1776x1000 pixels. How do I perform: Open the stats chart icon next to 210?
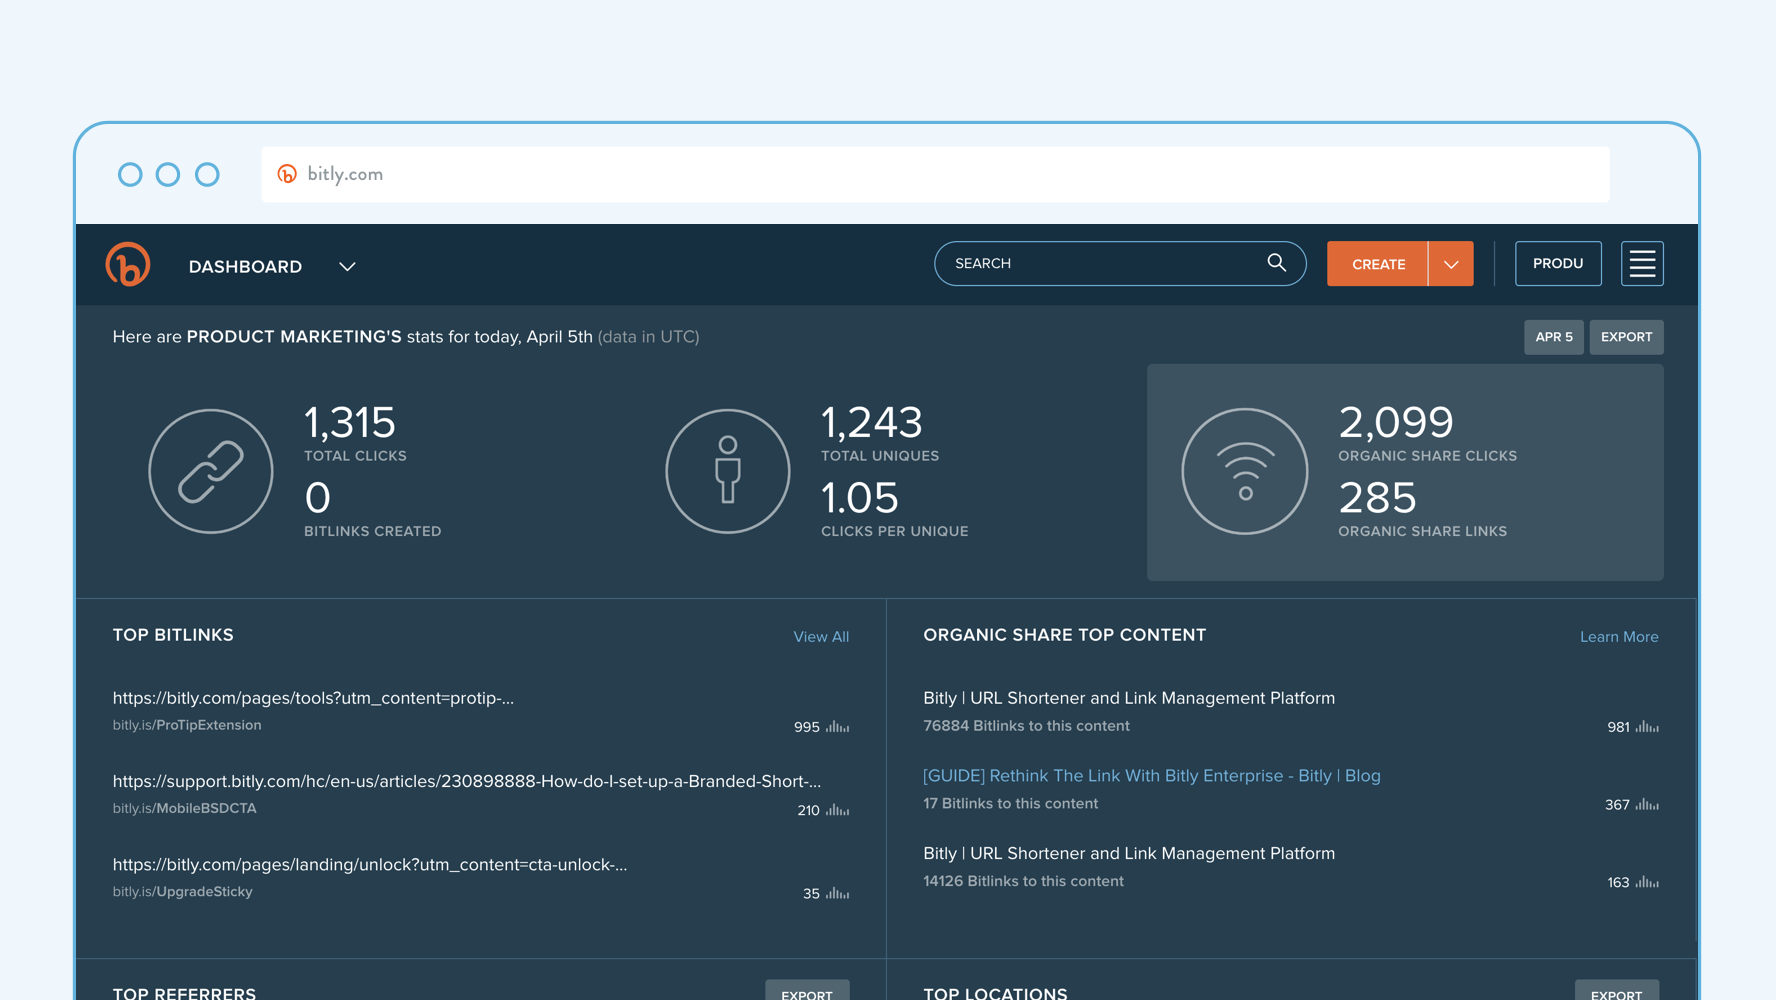(x=838, y=810)
